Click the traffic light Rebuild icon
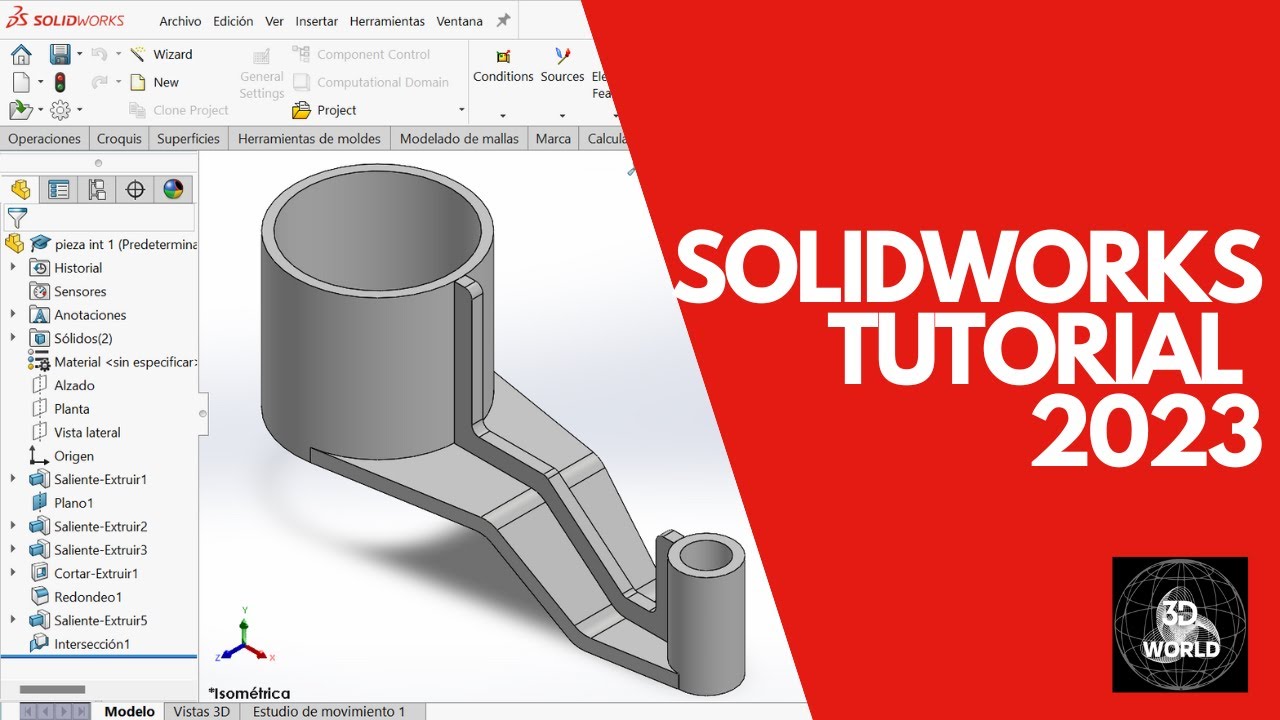The image size is (1280, 720). (x=59, y=82)
